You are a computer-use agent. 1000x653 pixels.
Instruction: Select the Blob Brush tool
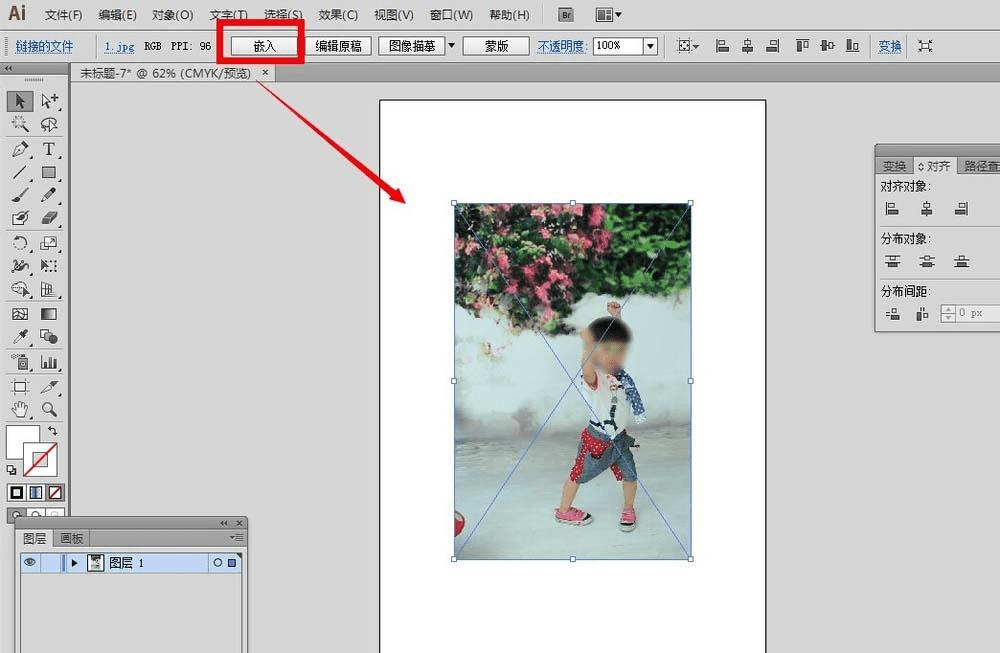click(20, 218)
